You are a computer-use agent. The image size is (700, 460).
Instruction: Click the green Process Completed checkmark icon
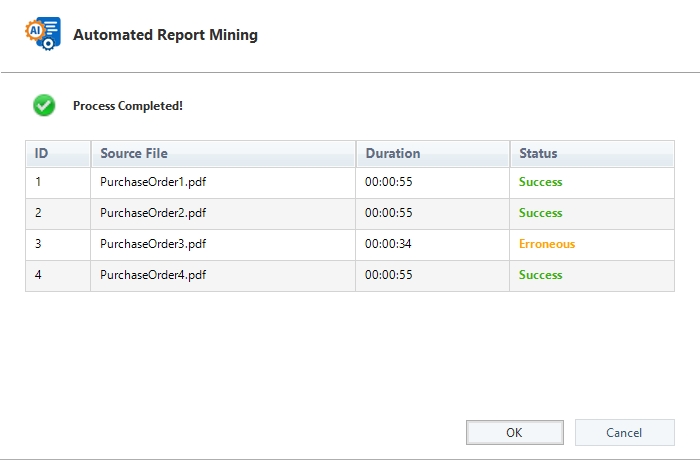(44, 105)
